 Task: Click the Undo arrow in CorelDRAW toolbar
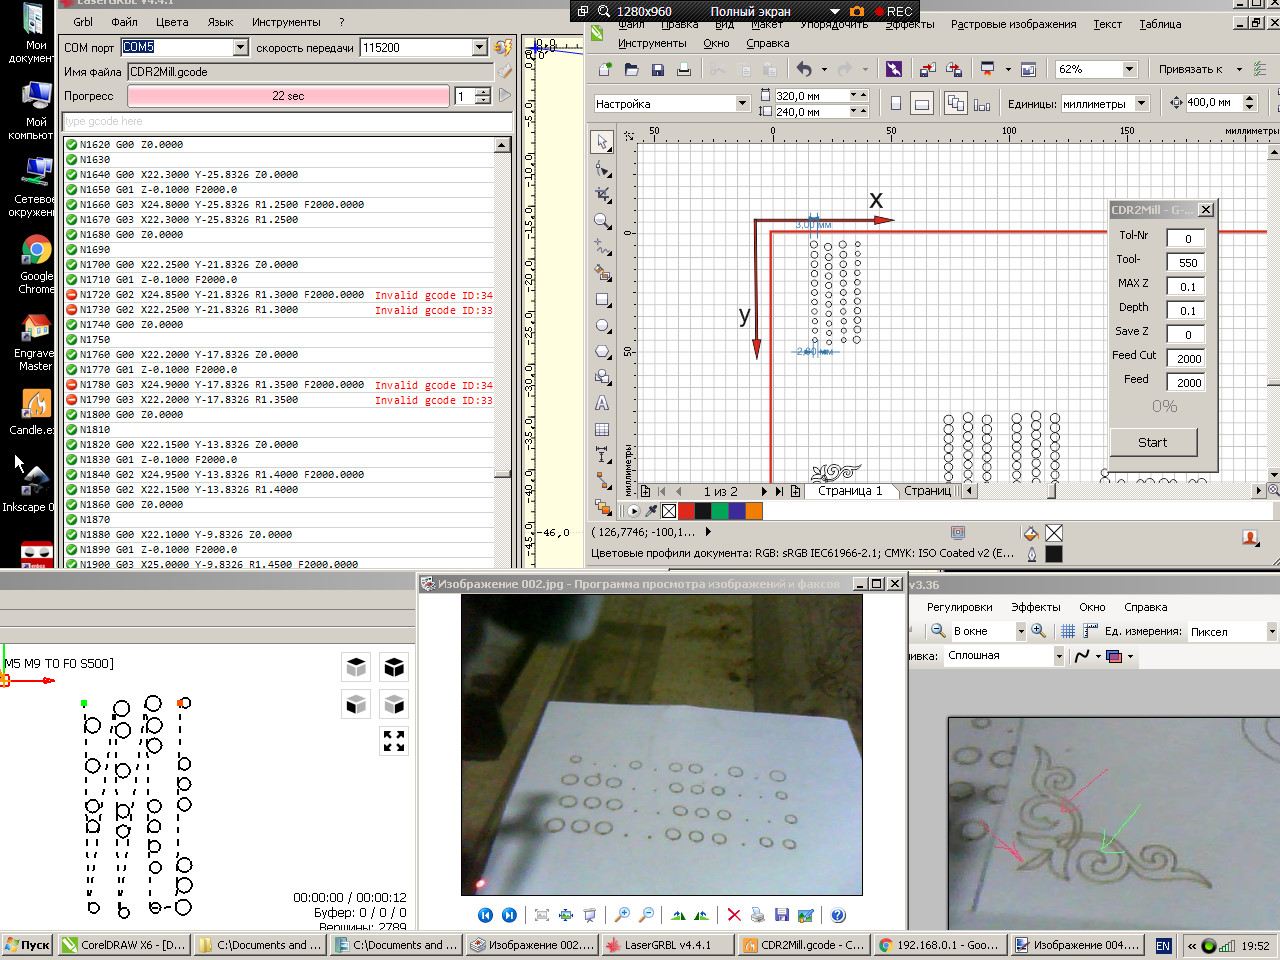[x=804, y=69]
